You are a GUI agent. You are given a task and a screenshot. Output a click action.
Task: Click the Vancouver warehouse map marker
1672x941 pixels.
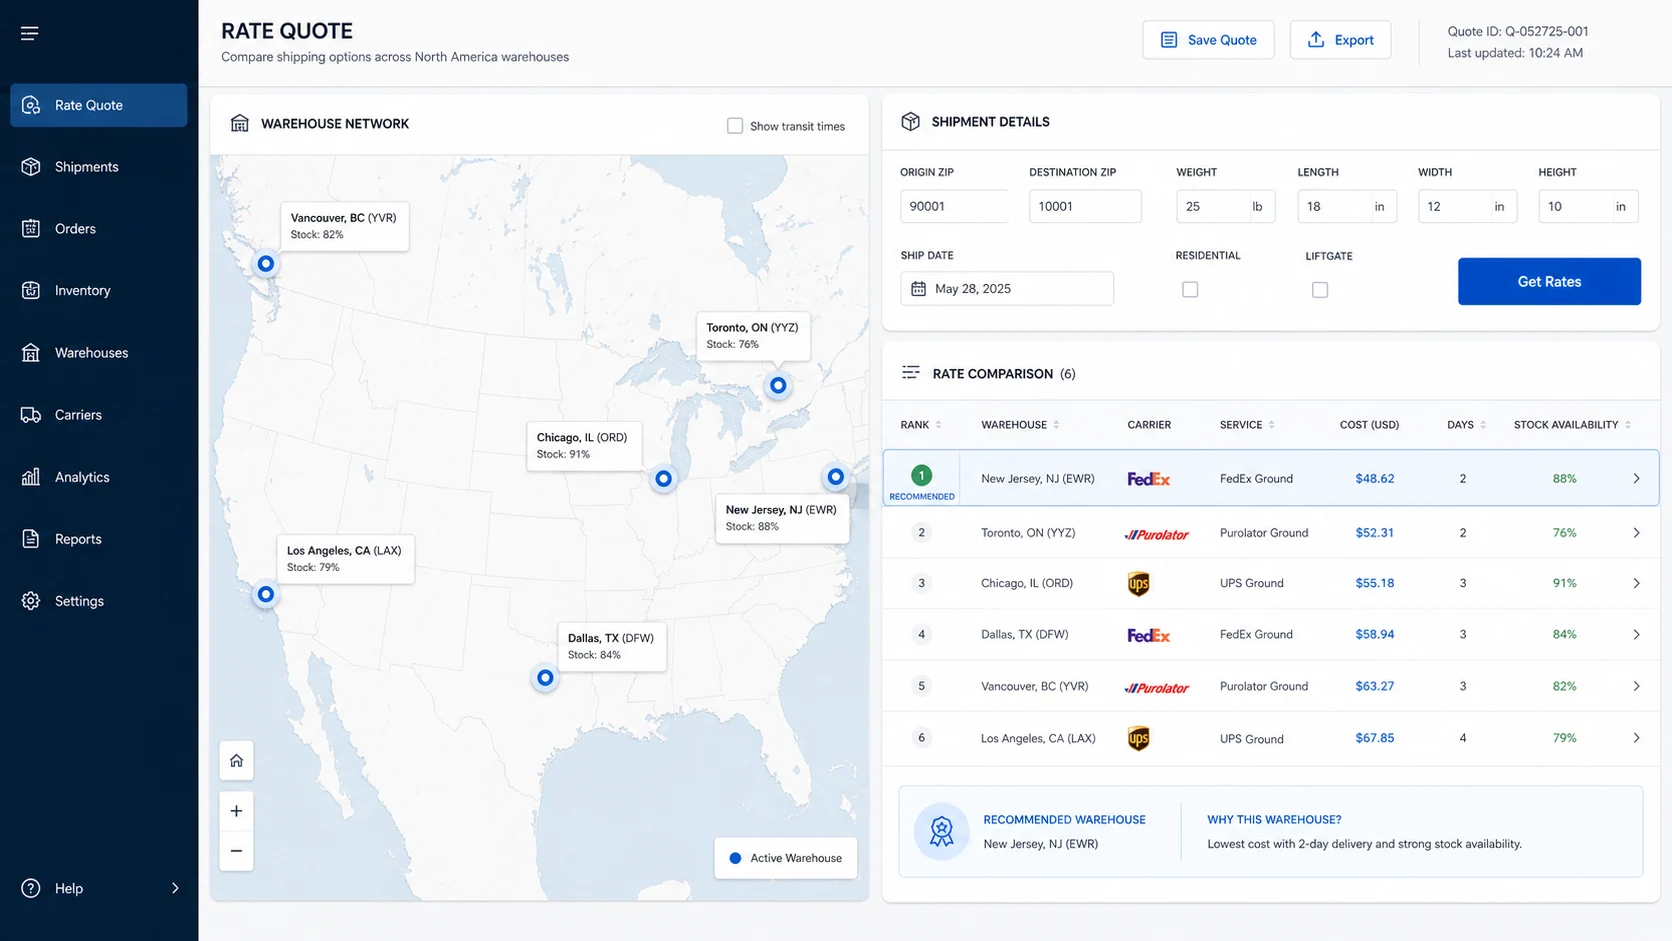tap(265, 264)
